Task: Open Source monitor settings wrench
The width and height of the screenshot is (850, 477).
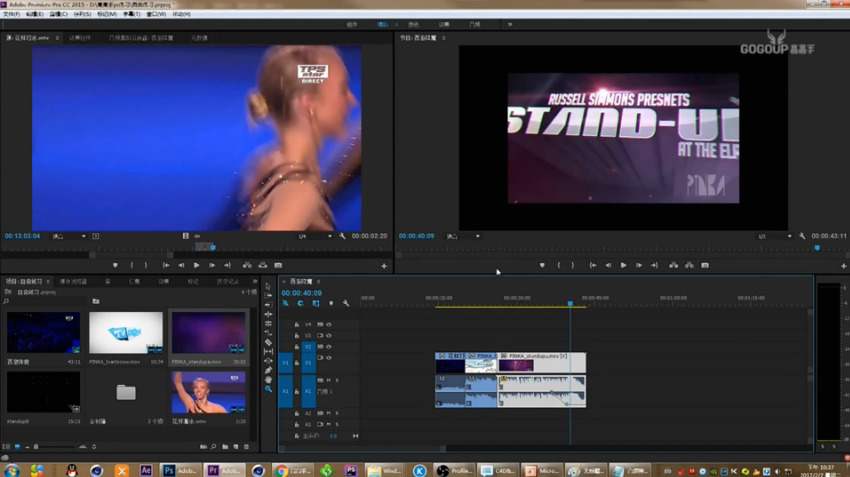Action: tap(343, 236)
